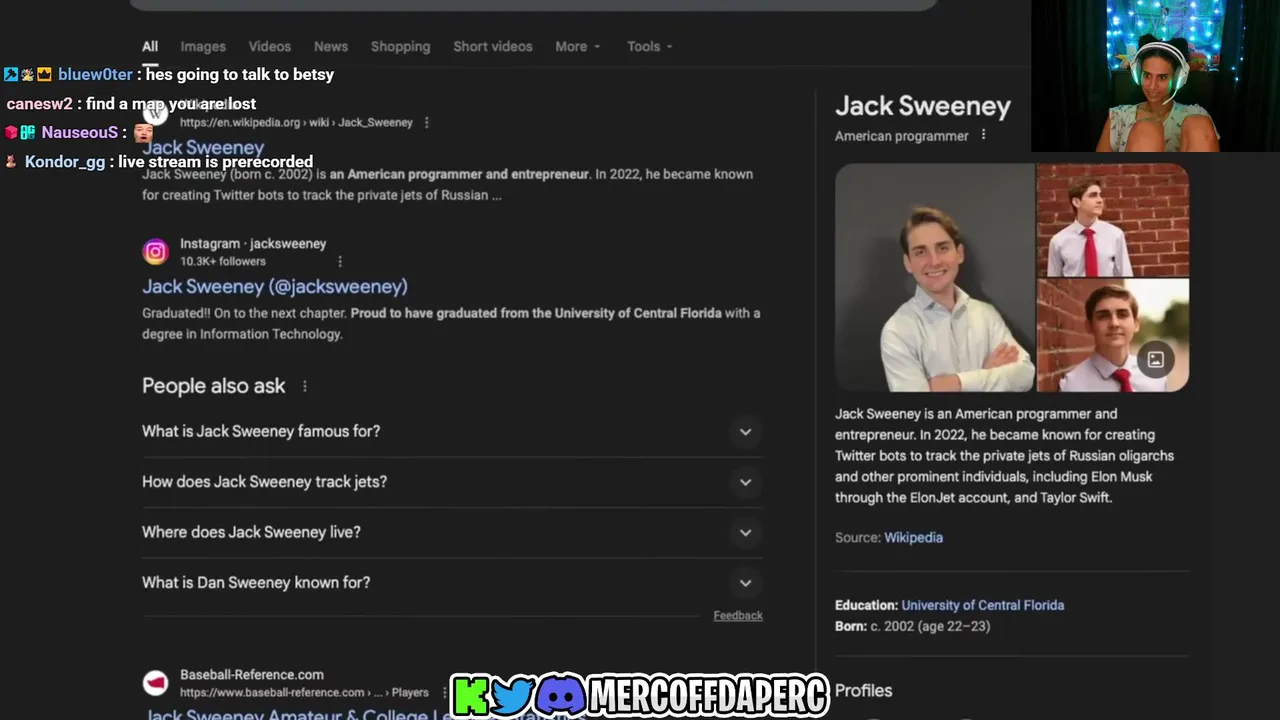Click the '10.3K+ followers' text
Screen dimensions: 1280x720
click(223, 261)
